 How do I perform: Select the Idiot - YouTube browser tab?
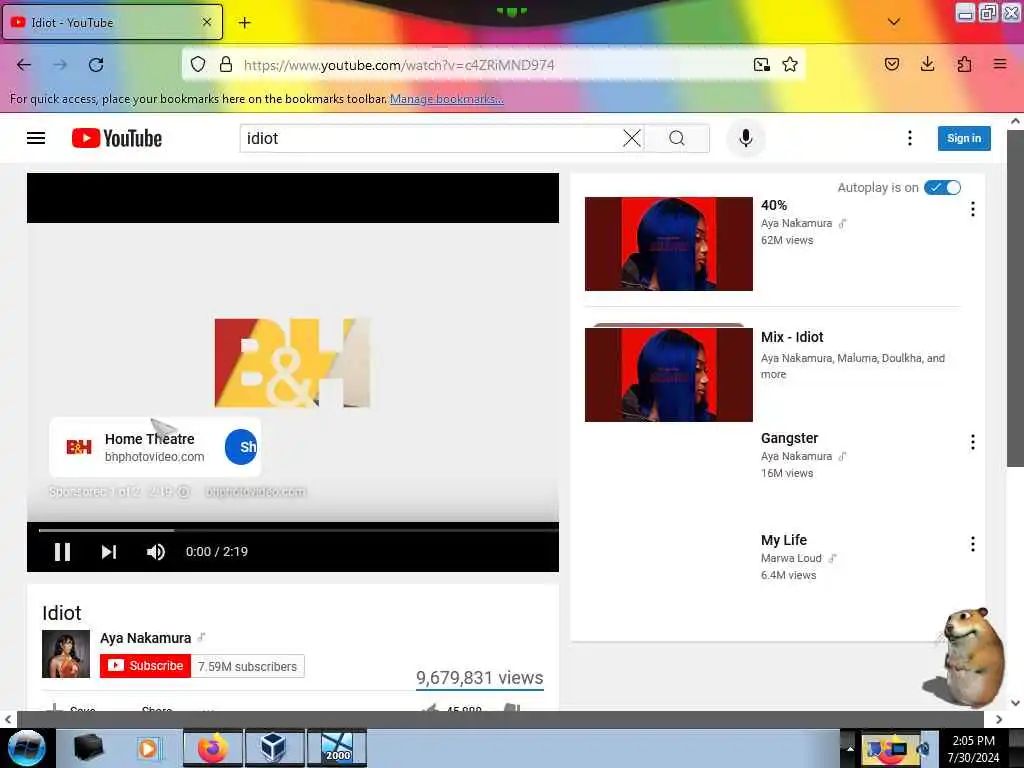[x=112, y=22]
